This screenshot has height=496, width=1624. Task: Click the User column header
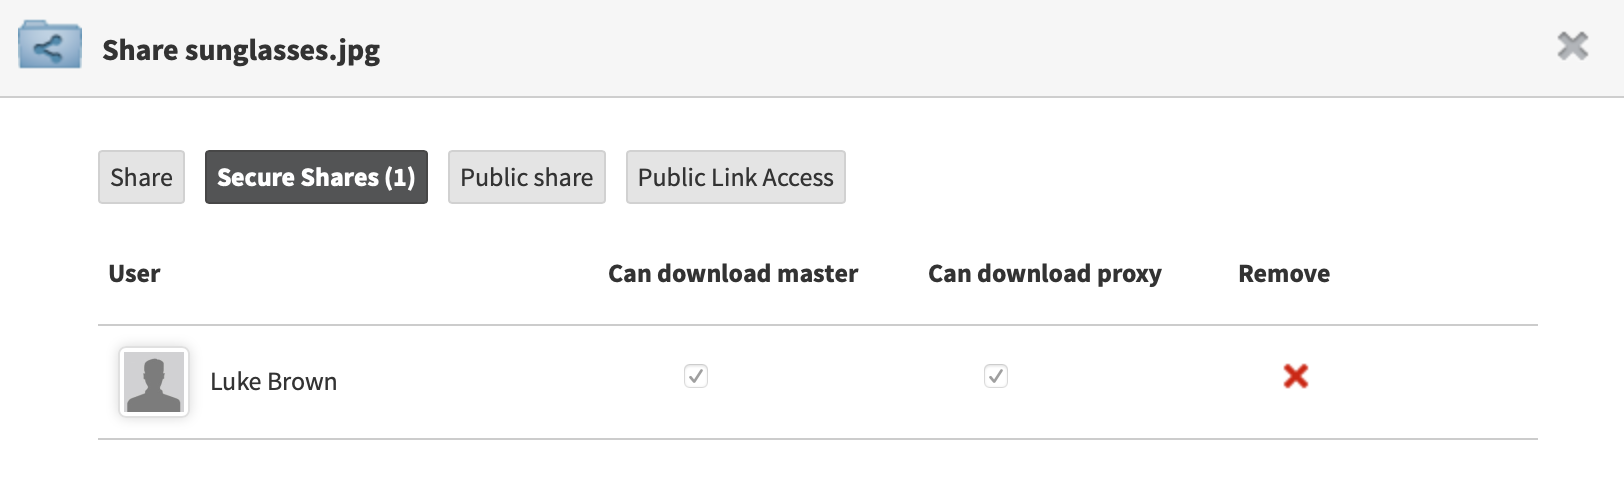[x=134, y=274]
